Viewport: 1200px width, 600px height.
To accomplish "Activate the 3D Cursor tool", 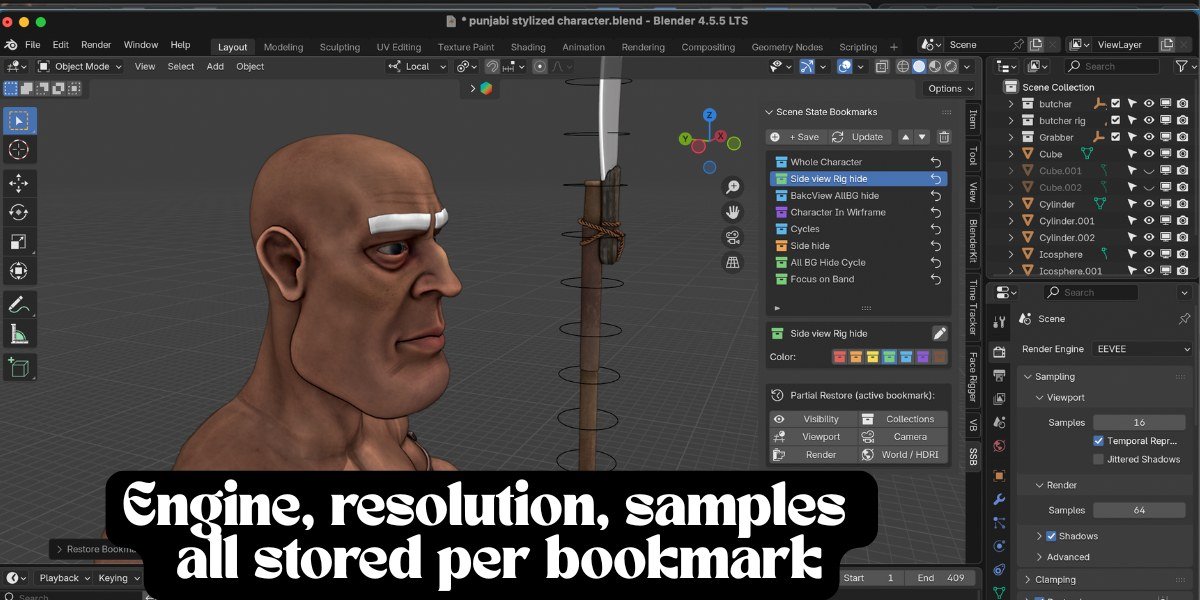I will (x=19, y=150).
